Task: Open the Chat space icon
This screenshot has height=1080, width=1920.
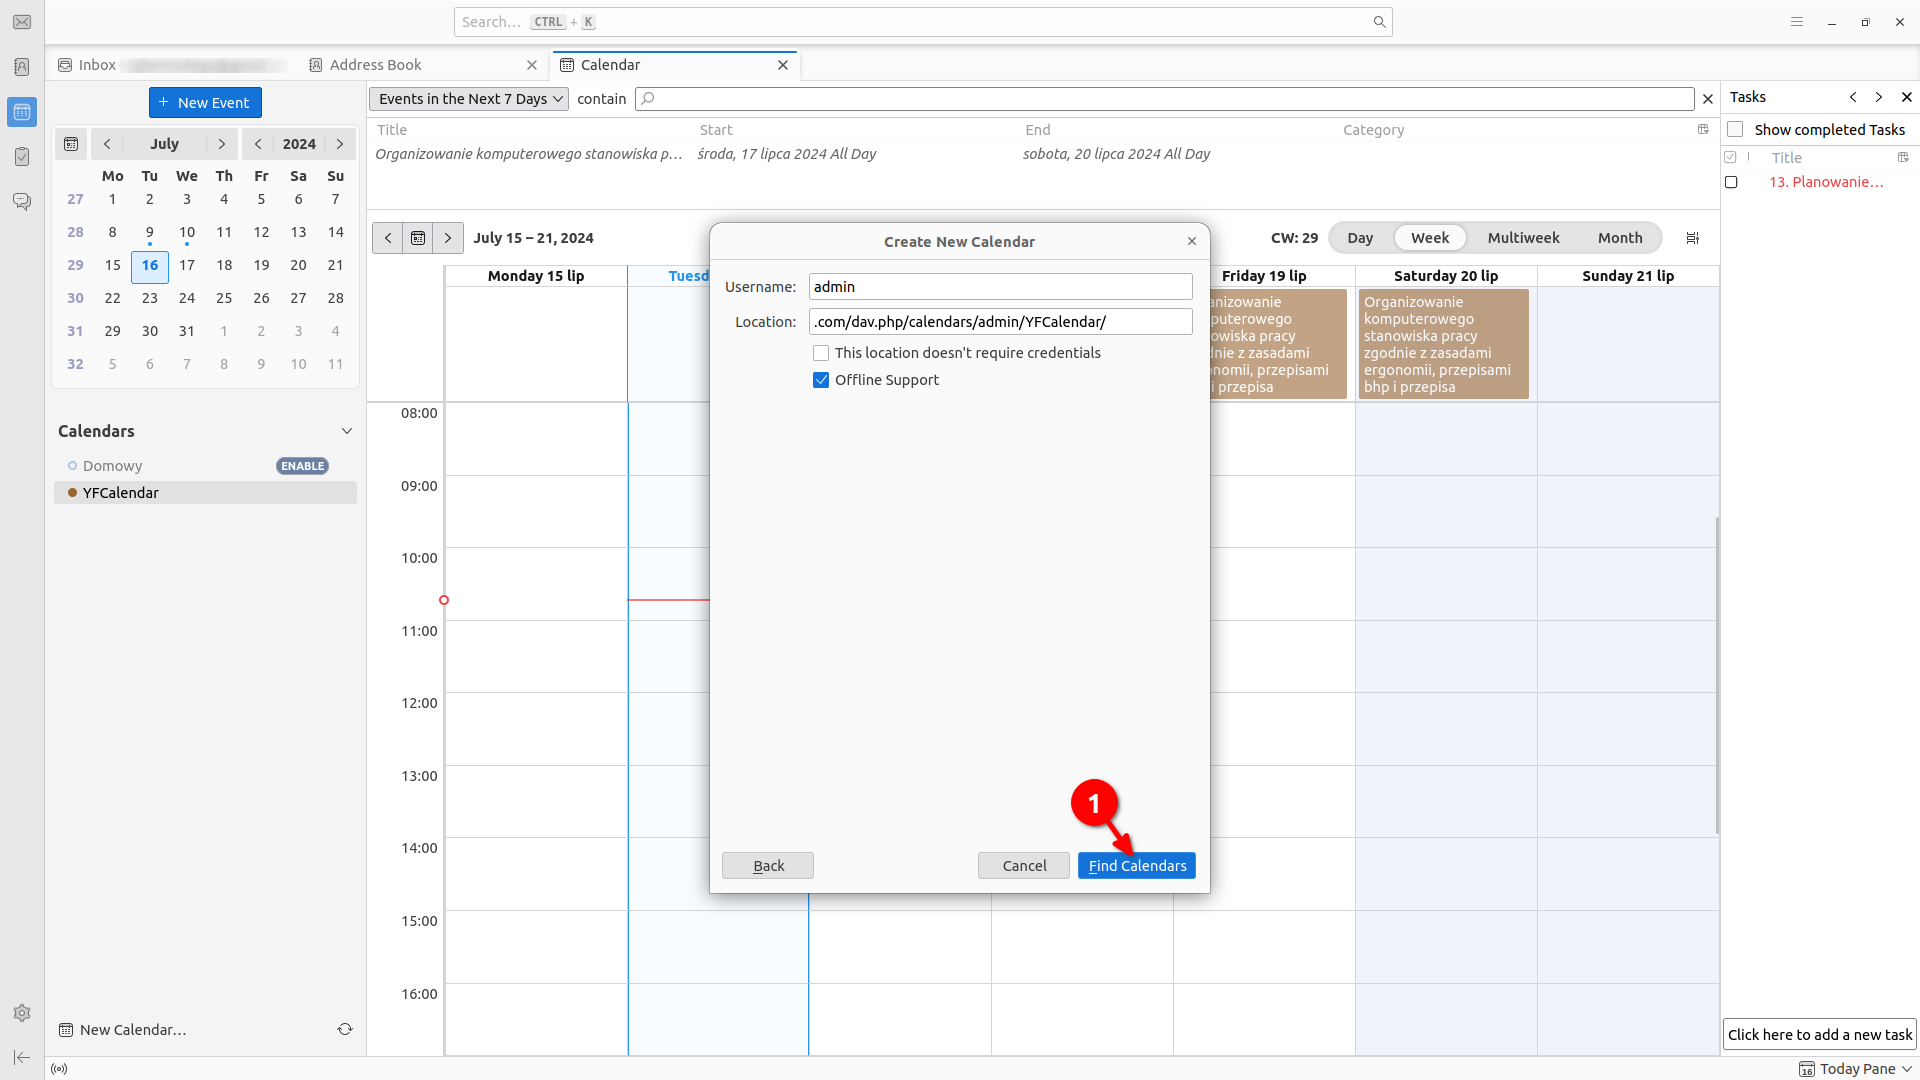Action: 22,201
